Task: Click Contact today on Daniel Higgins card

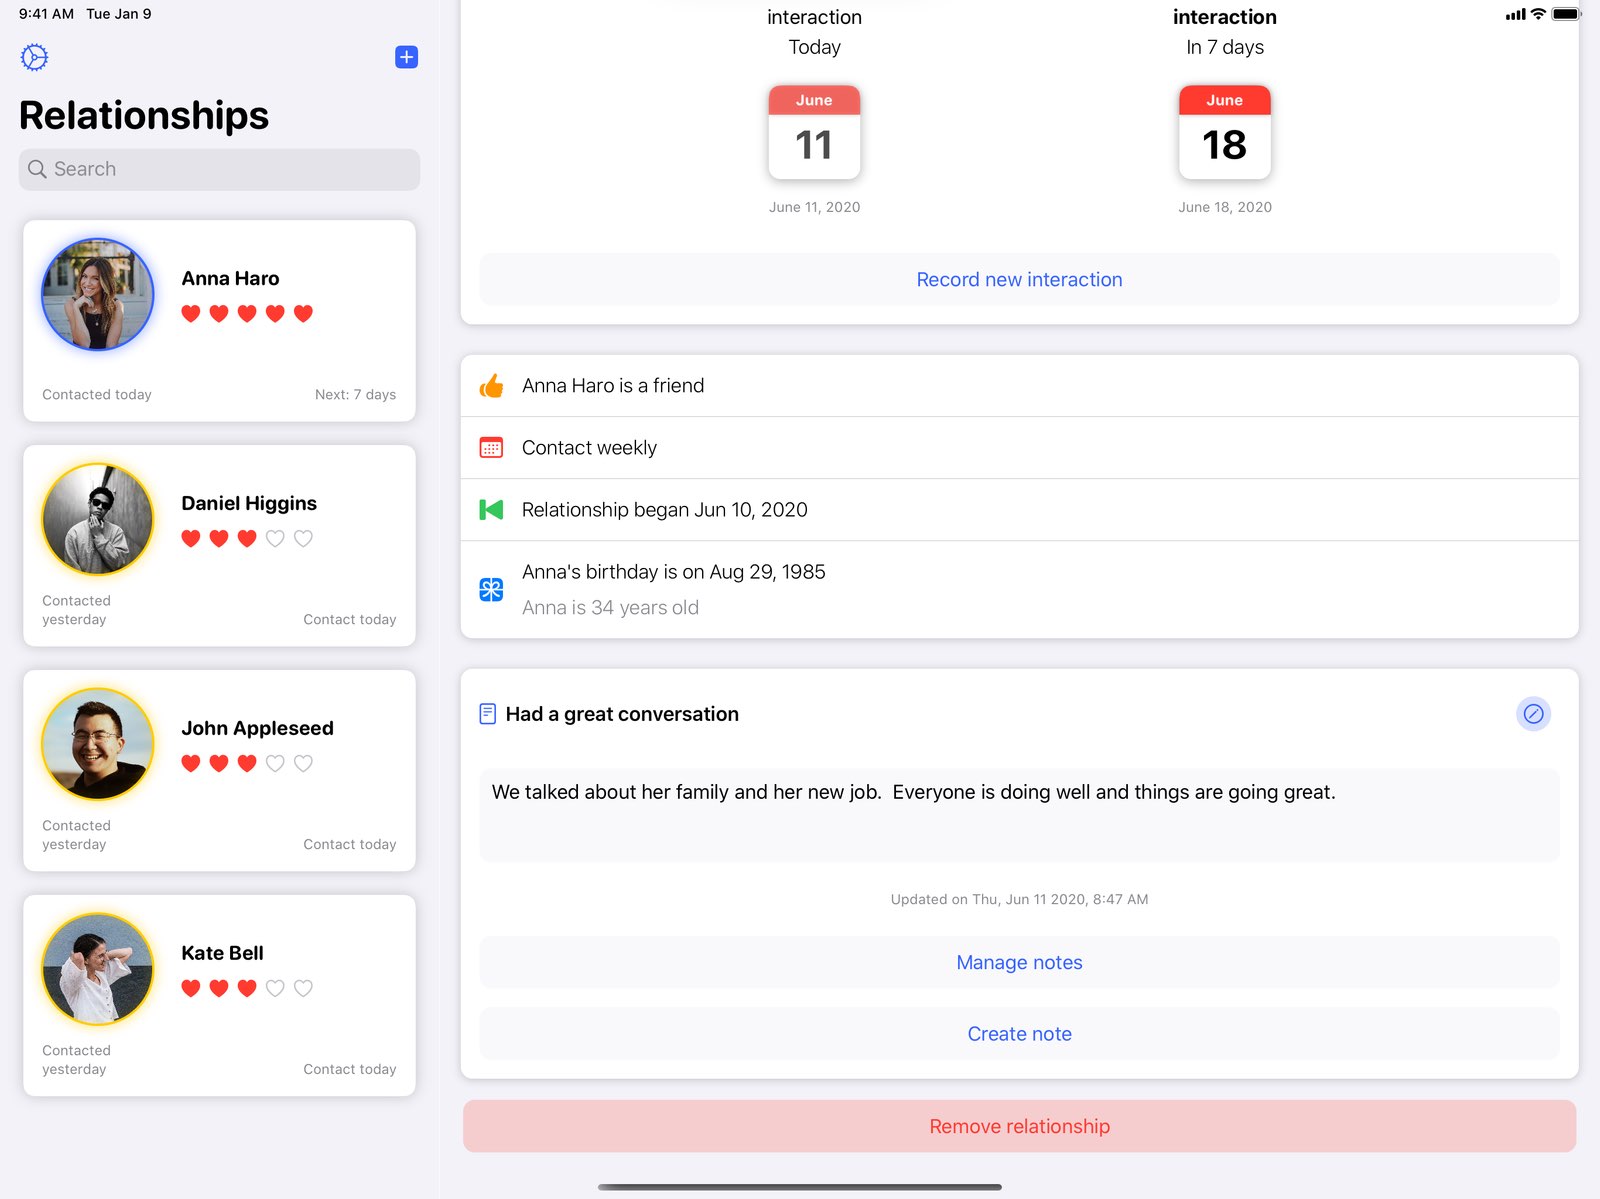Action: pos(350,620)
